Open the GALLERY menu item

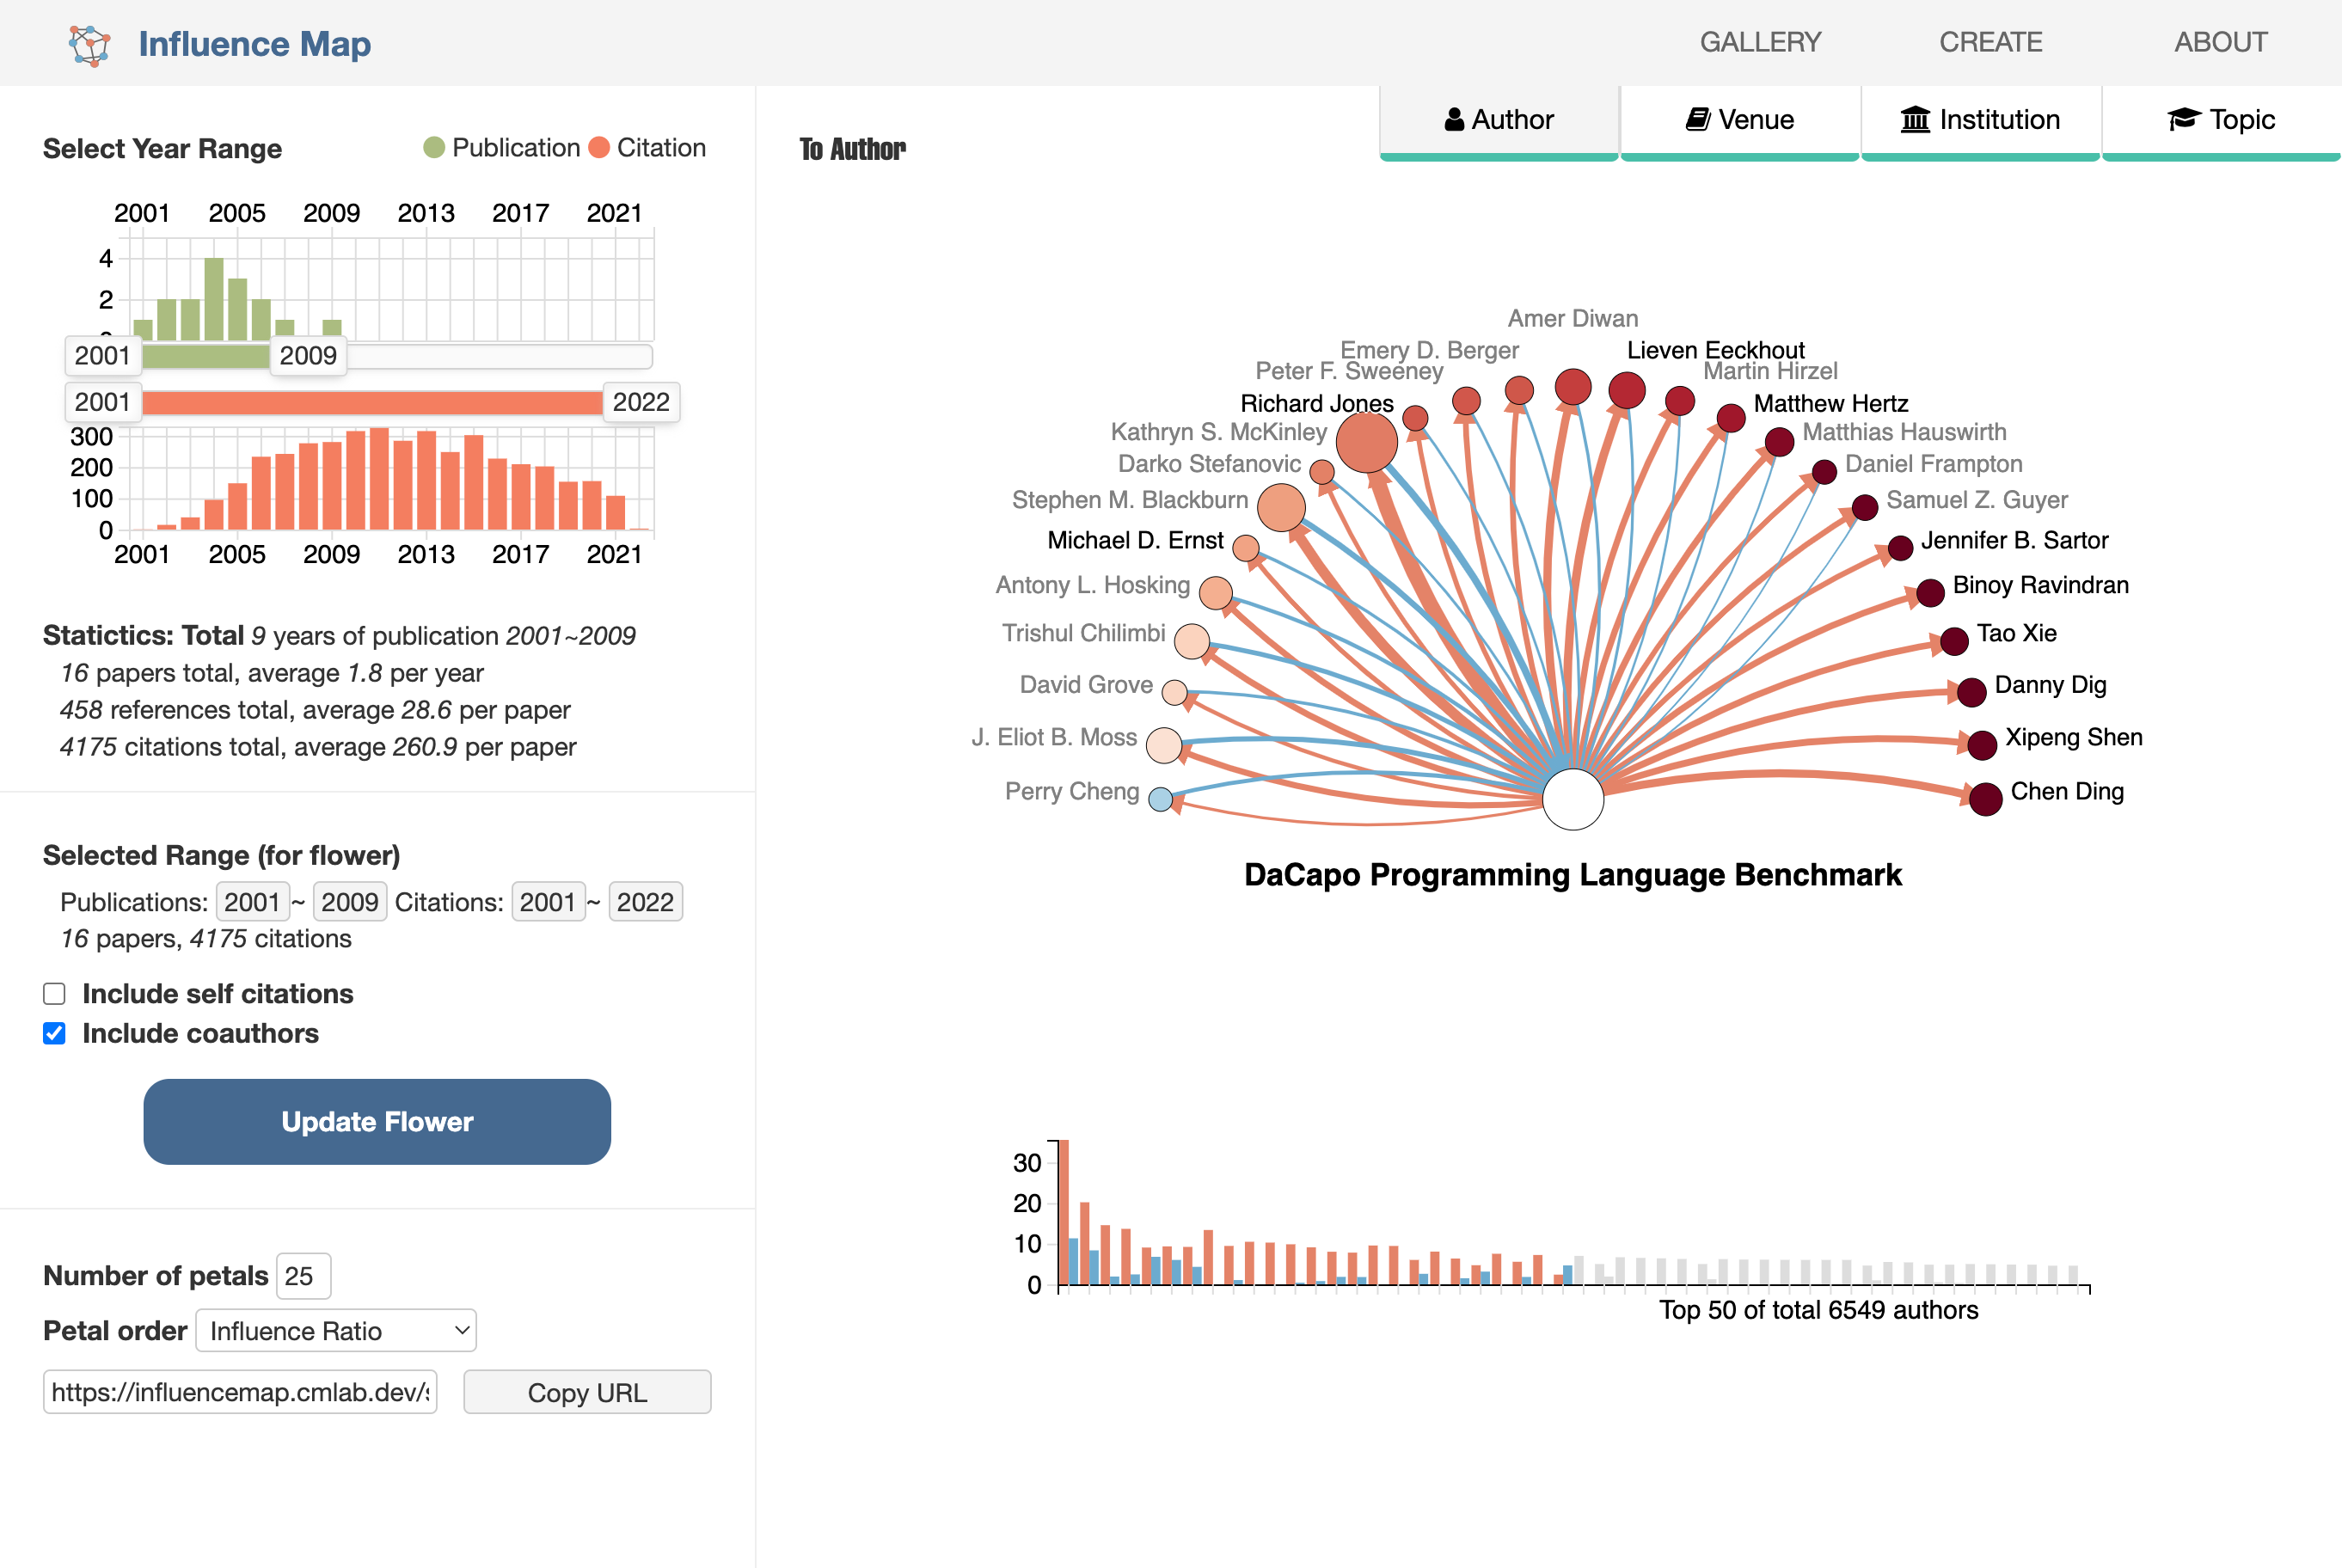[1760, 42]
